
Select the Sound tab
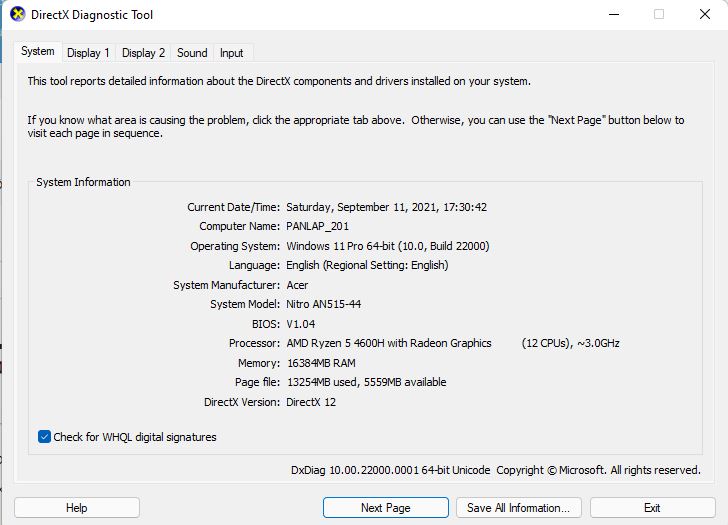tap(192, 53)
